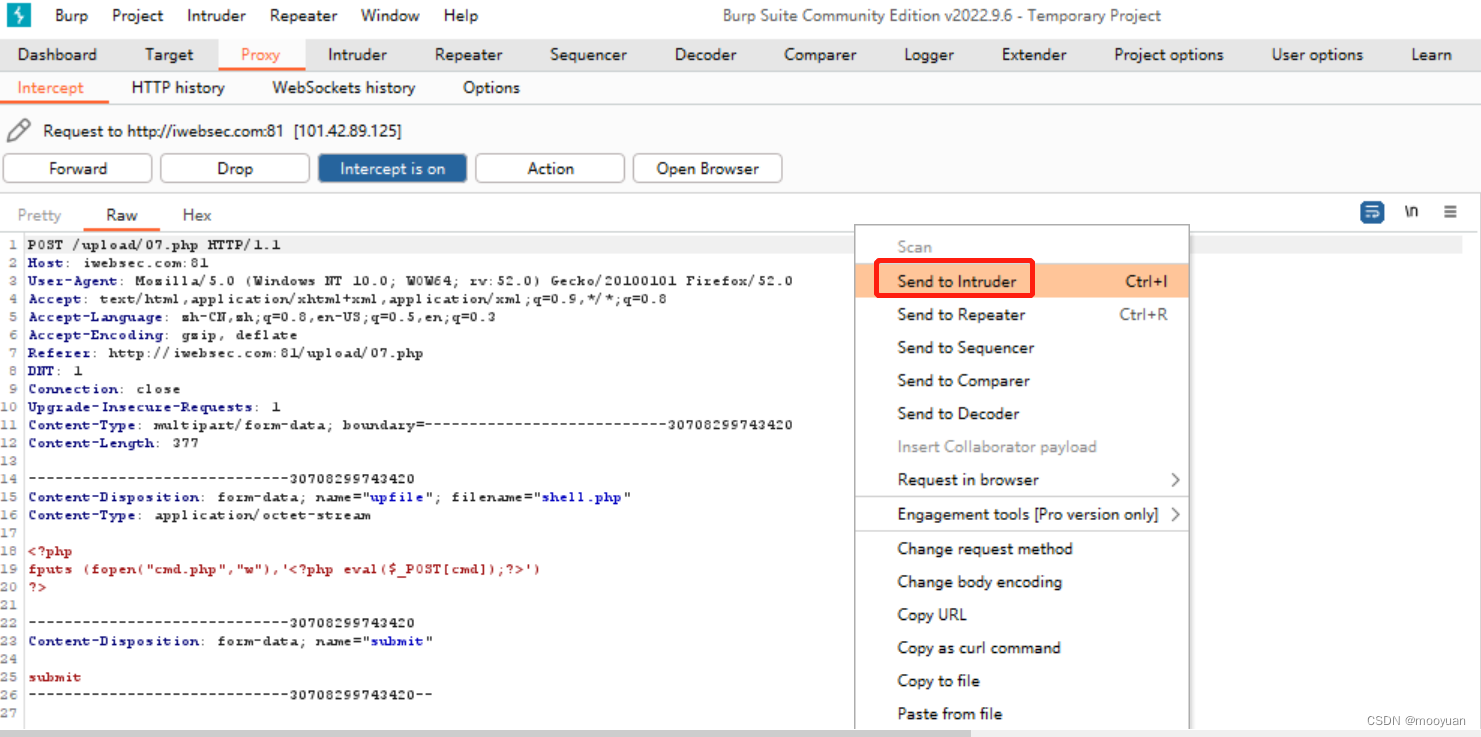Image resolution: width=1481 pixels, height=737 pixels.
Task: Open the proxy Options sub-tab
Action: [491, 88]
